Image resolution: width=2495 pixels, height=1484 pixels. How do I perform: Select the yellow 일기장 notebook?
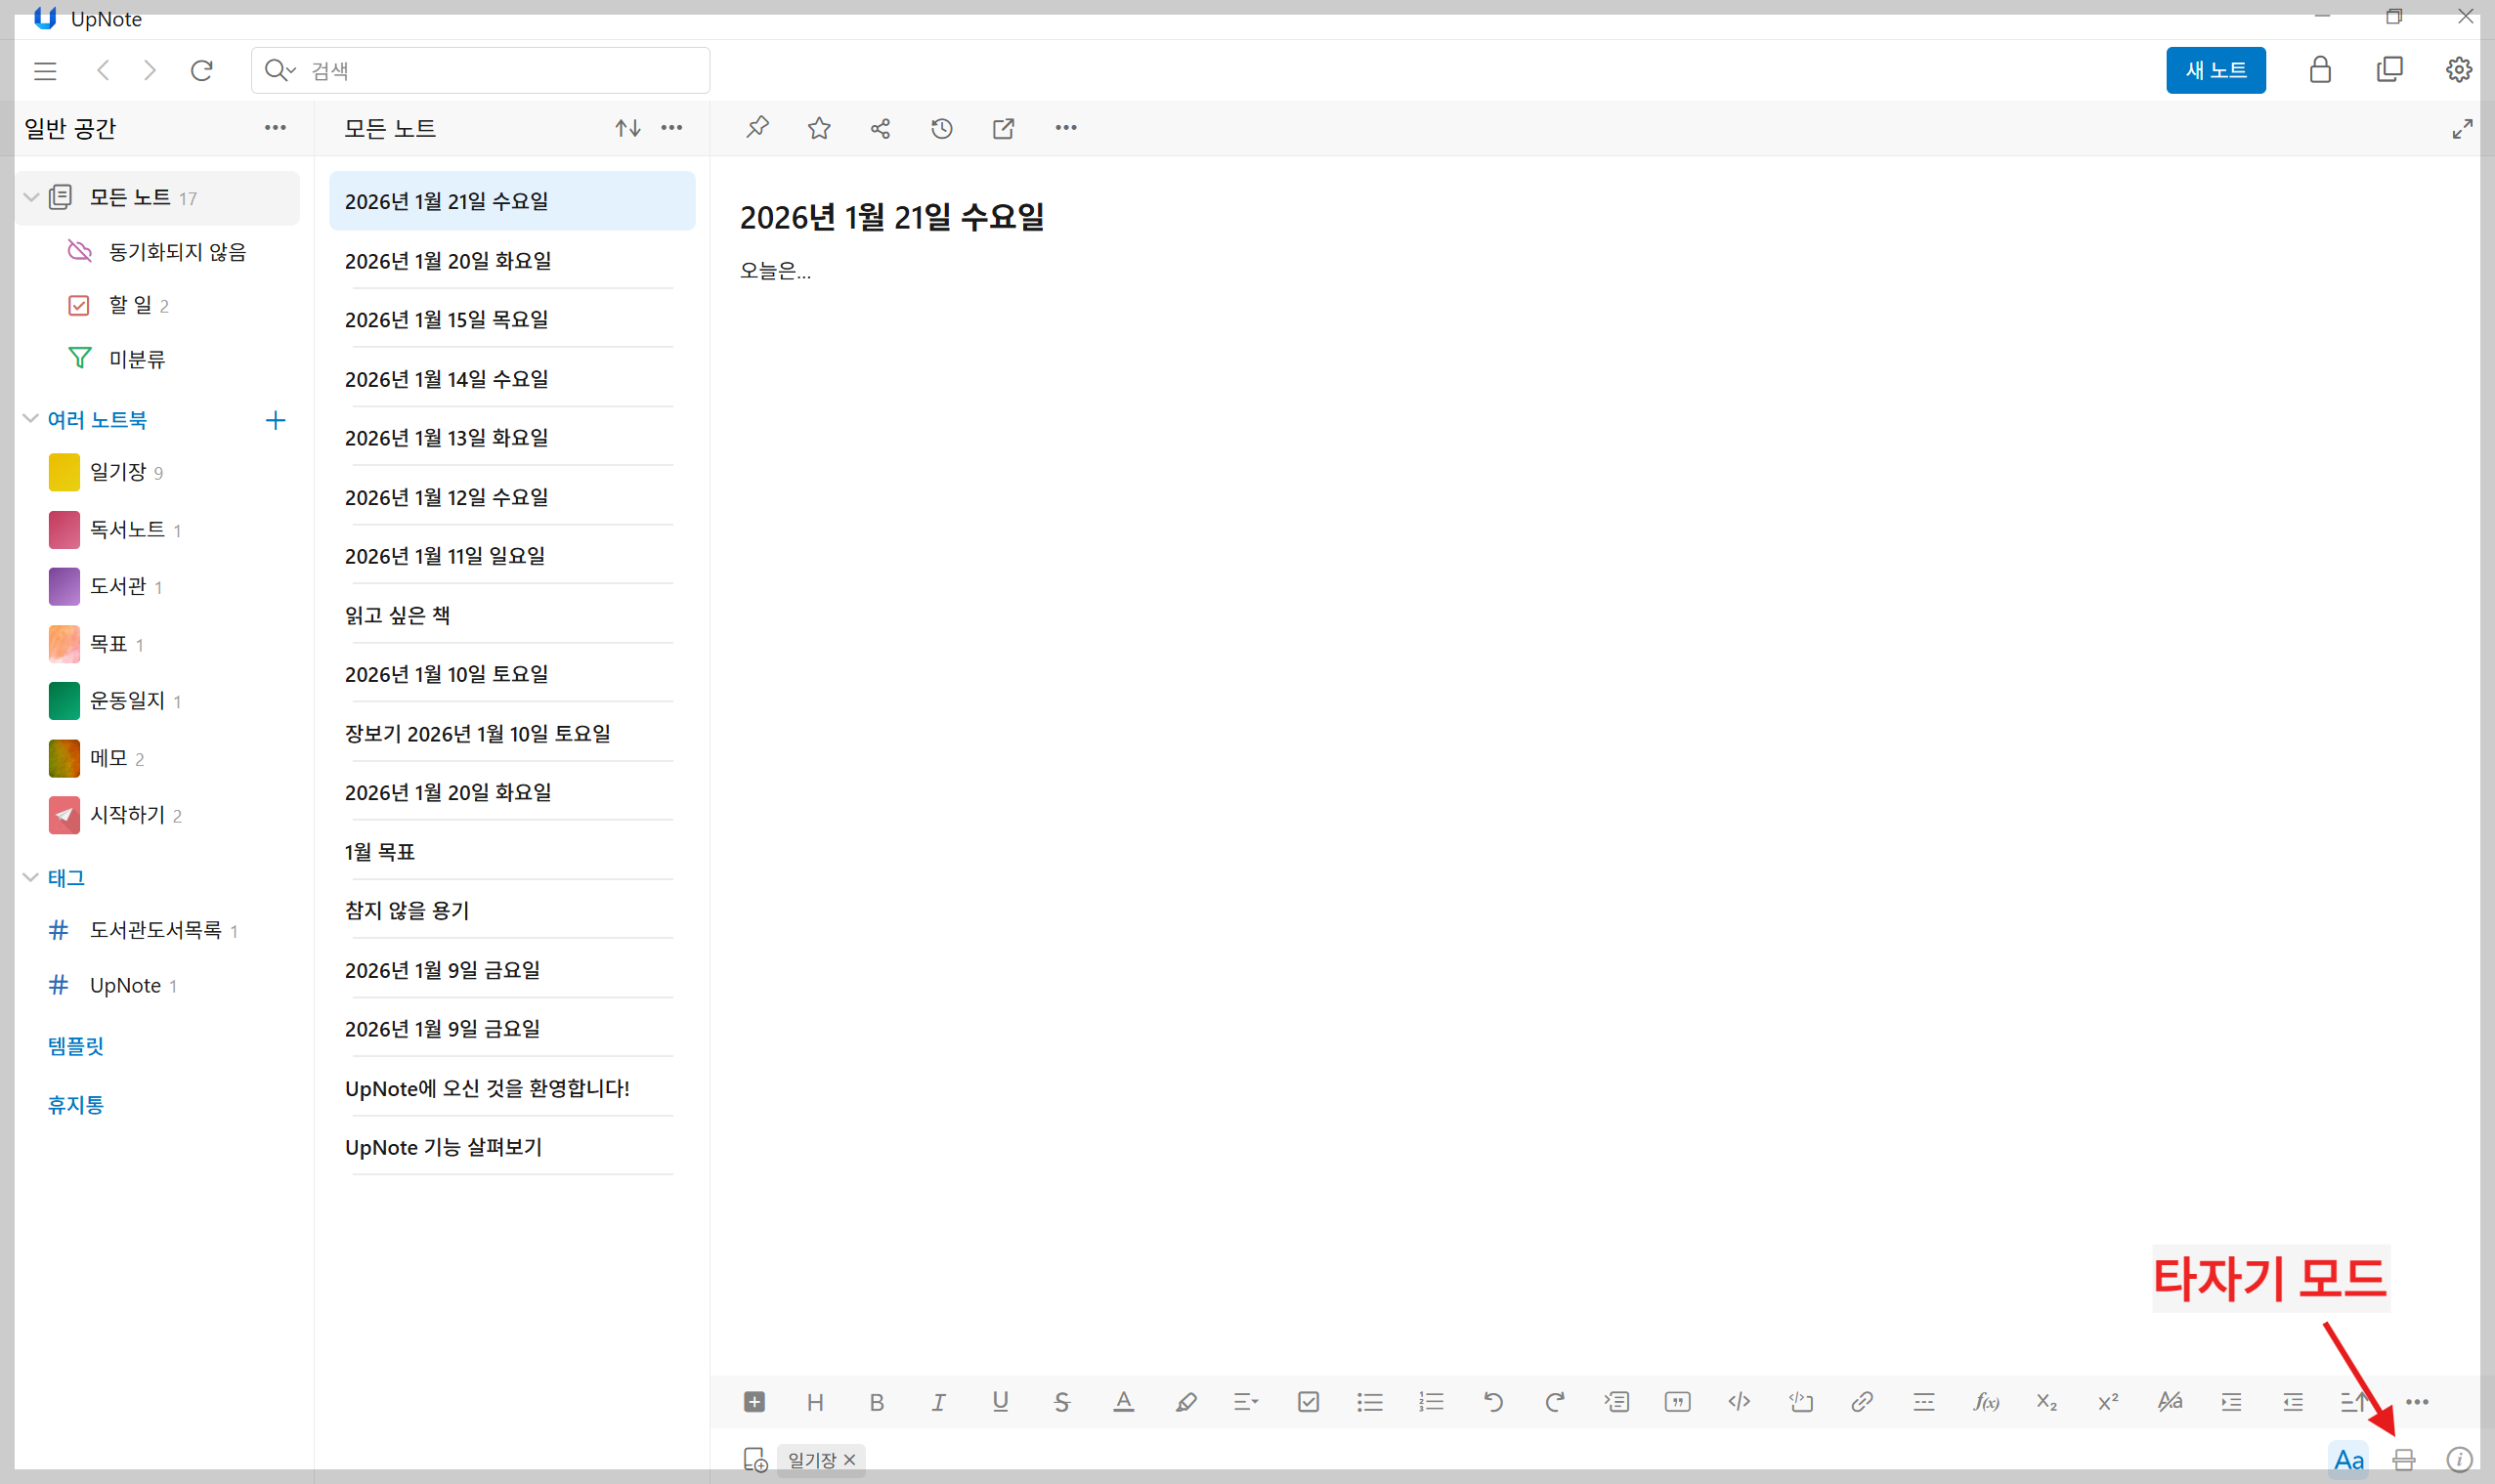[118, 472]
